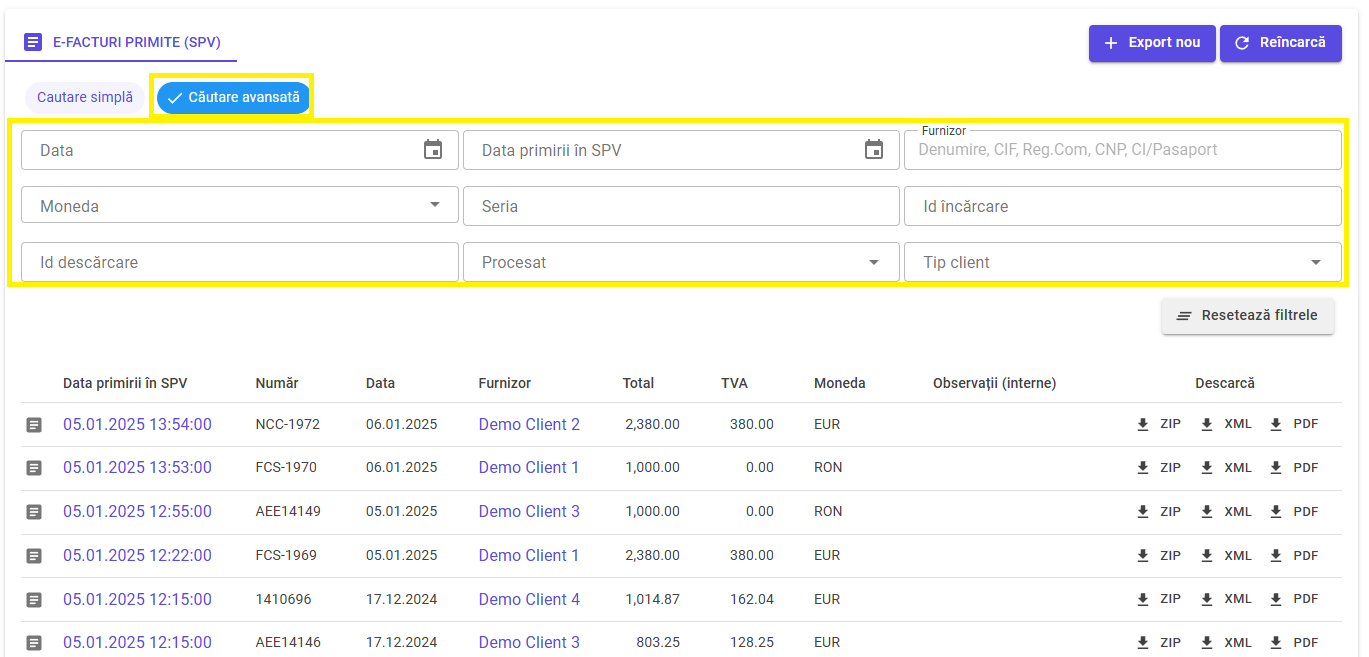Select the TVA value 162.04

pyautogui.click(x=752, y=600)
